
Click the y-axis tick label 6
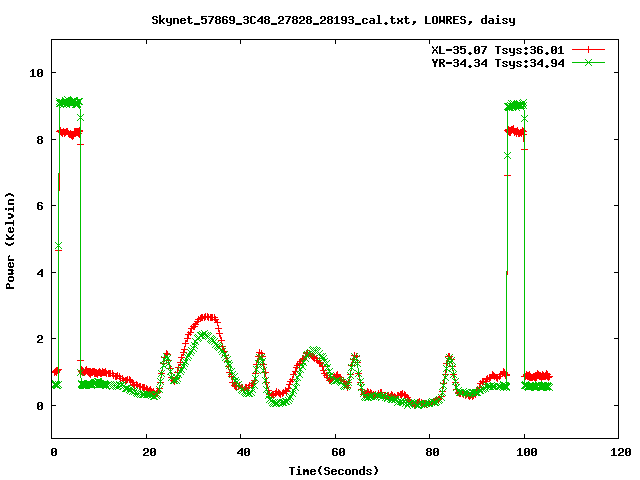point(40,206)
